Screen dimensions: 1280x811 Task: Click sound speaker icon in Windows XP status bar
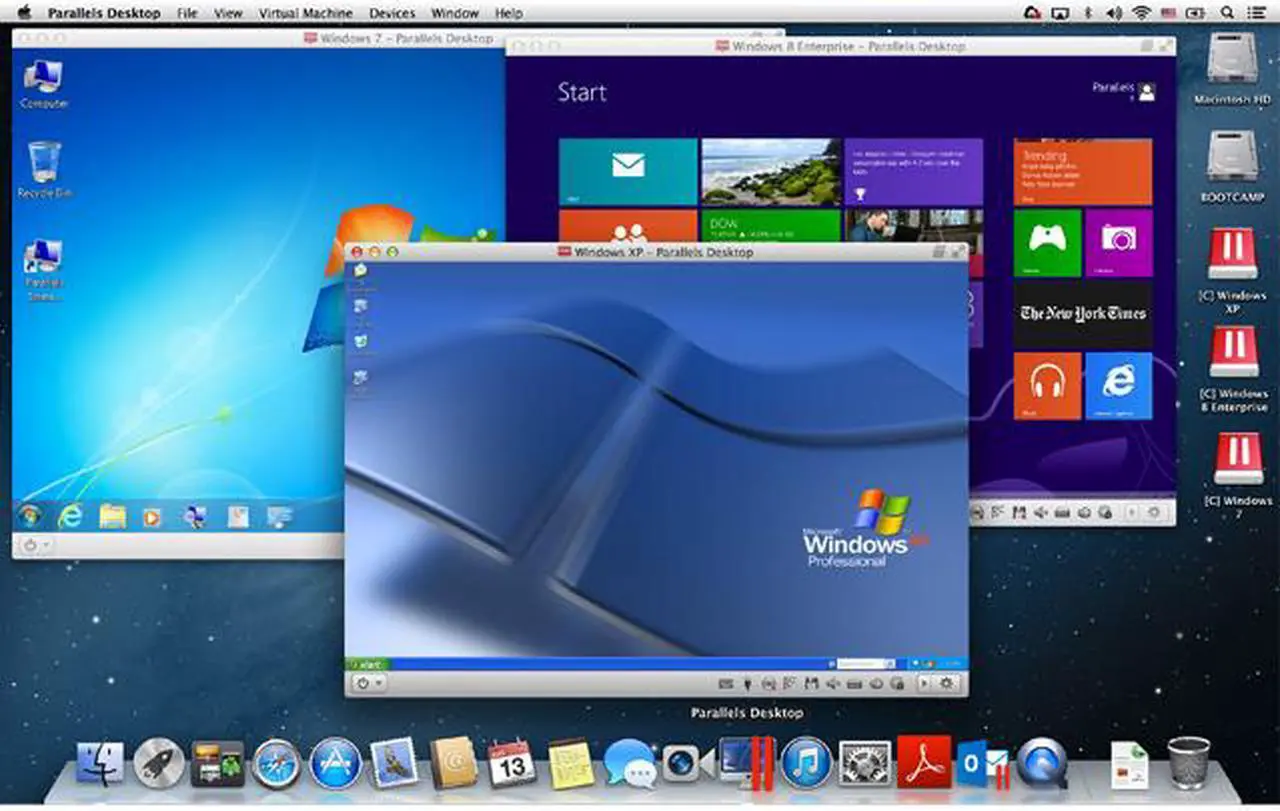coord(833,684)
